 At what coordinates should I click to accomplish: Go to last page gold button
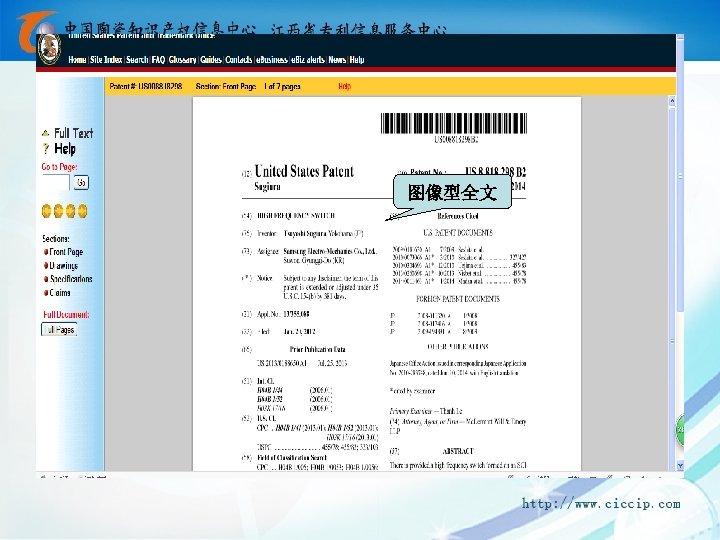[82, 211]
